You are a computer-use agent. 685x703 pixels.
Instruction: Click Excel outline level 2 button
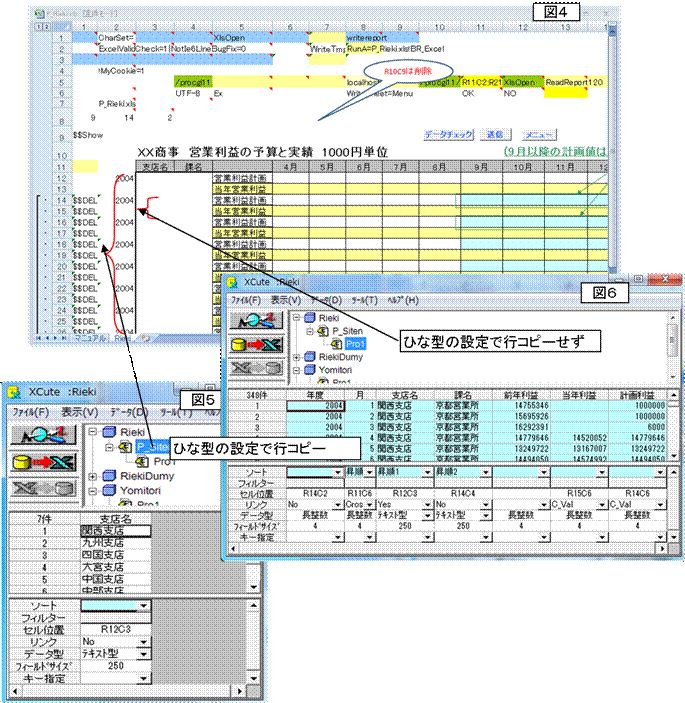[x=46, y=26]
